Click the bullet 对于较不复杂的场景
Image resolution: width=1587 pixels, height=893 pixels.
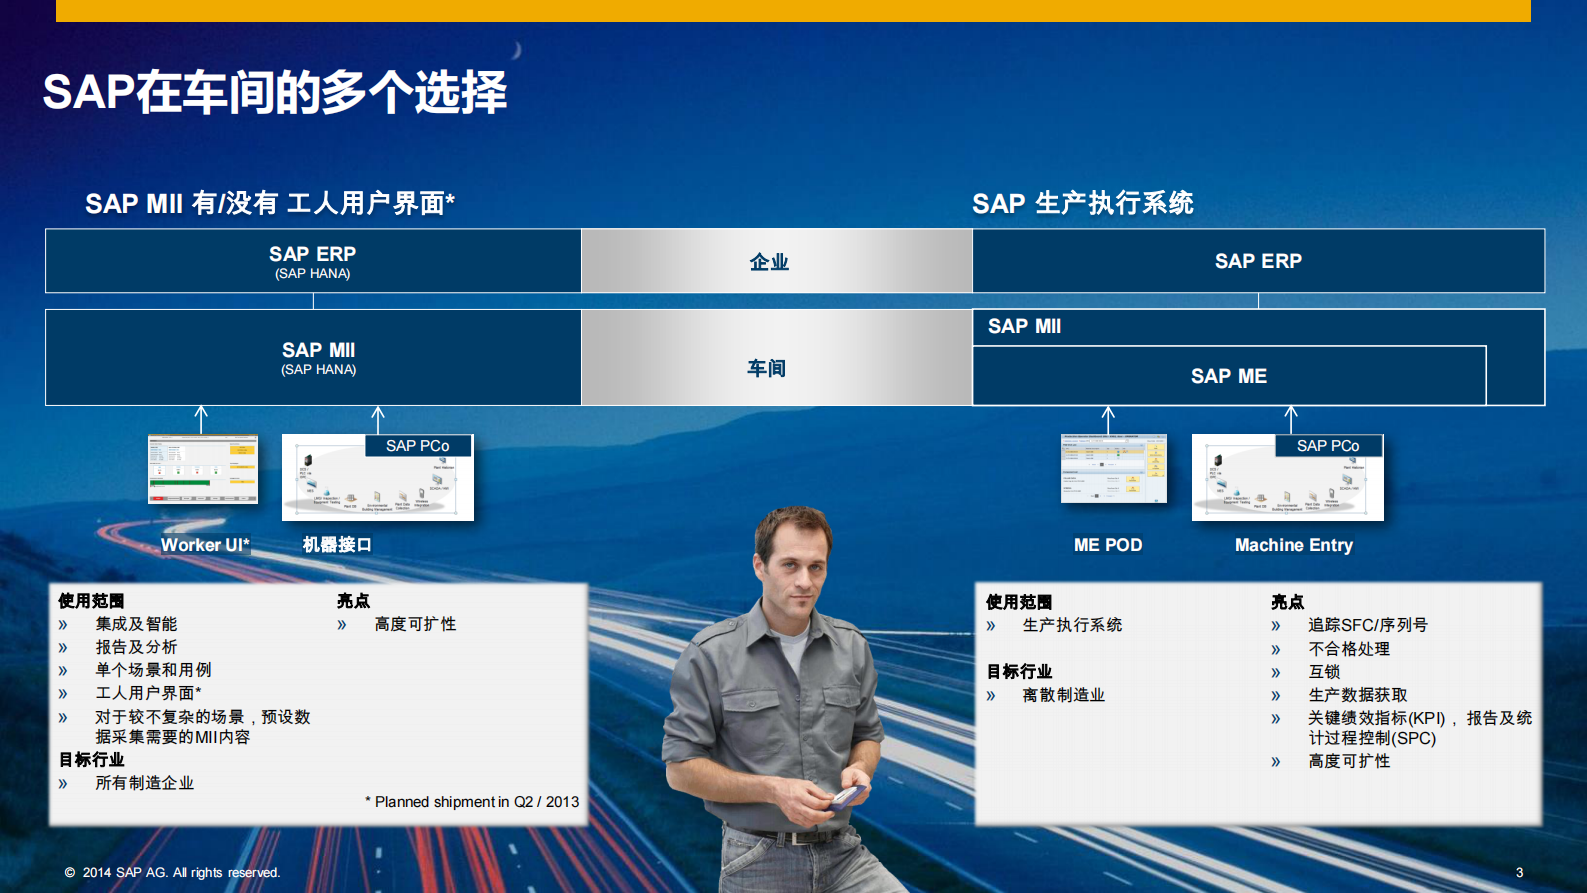click(203, 727)
